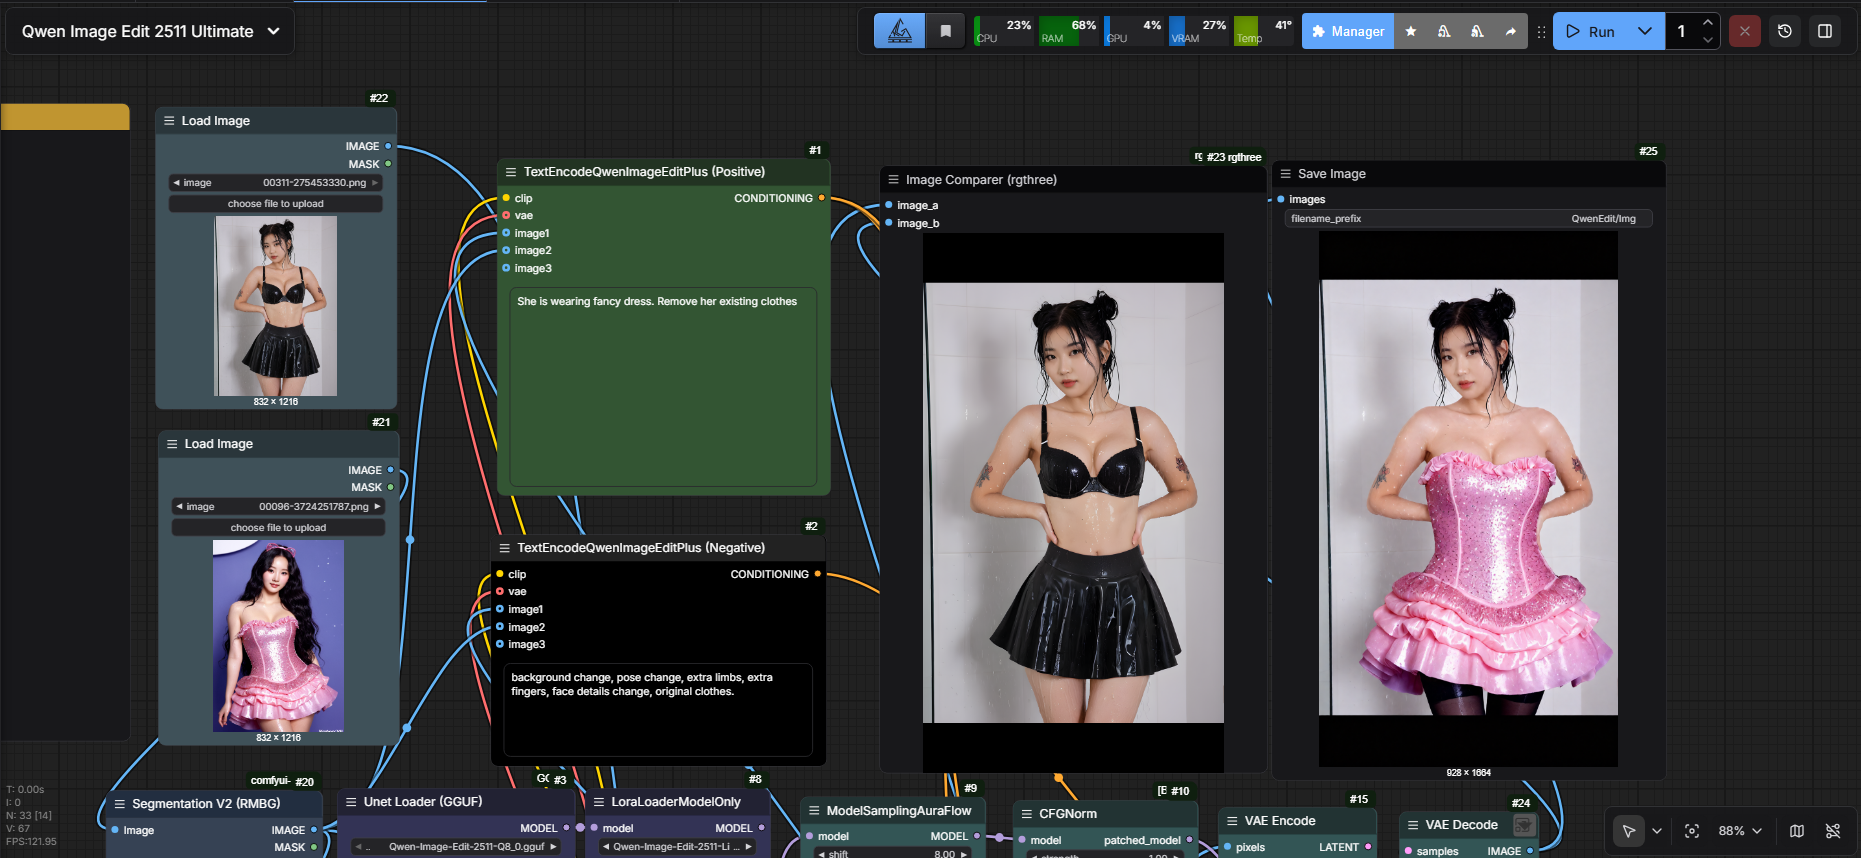Select the pointer select mode tool
The width and height of the screenshot is (1861, 858).
(x=1628, y=831)
